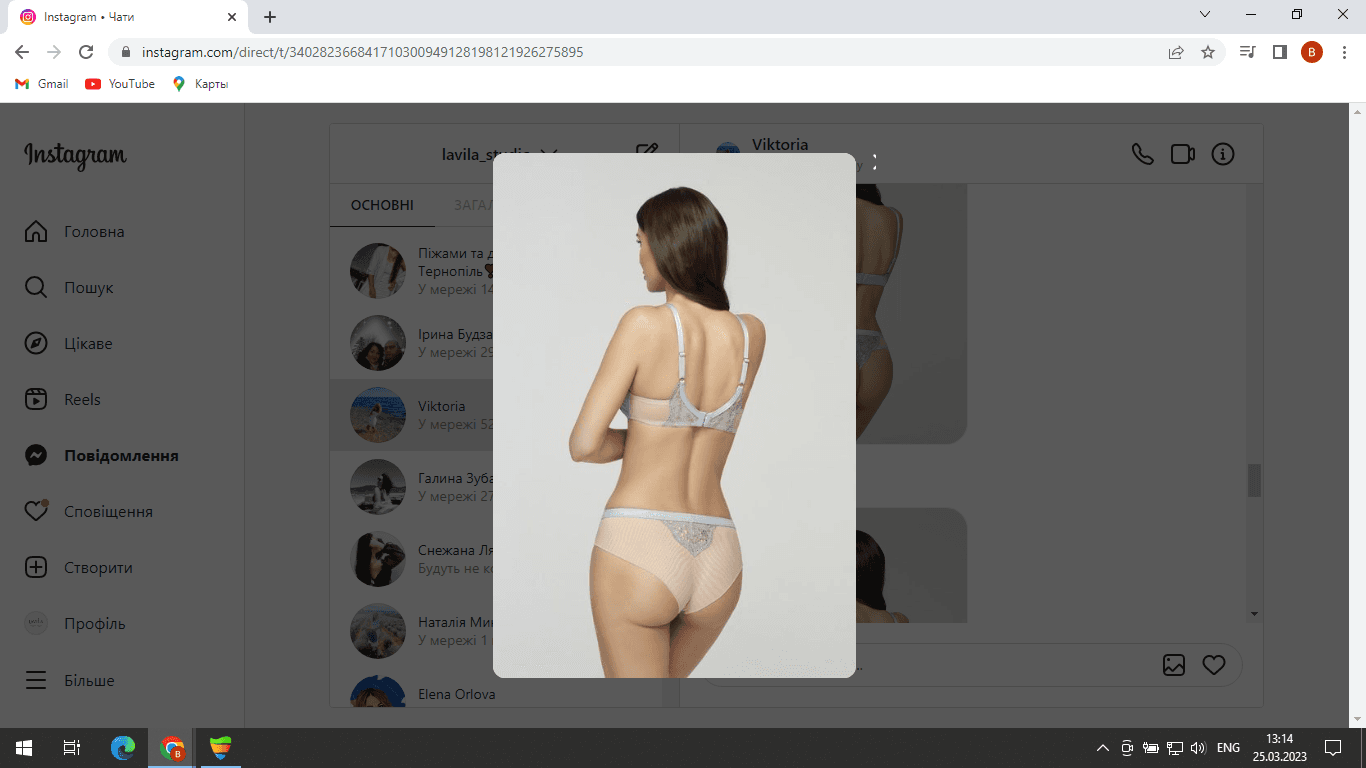Screen dimensions: 1366x768
Task: Switch the ENG input language
Action: (1228, 748)
